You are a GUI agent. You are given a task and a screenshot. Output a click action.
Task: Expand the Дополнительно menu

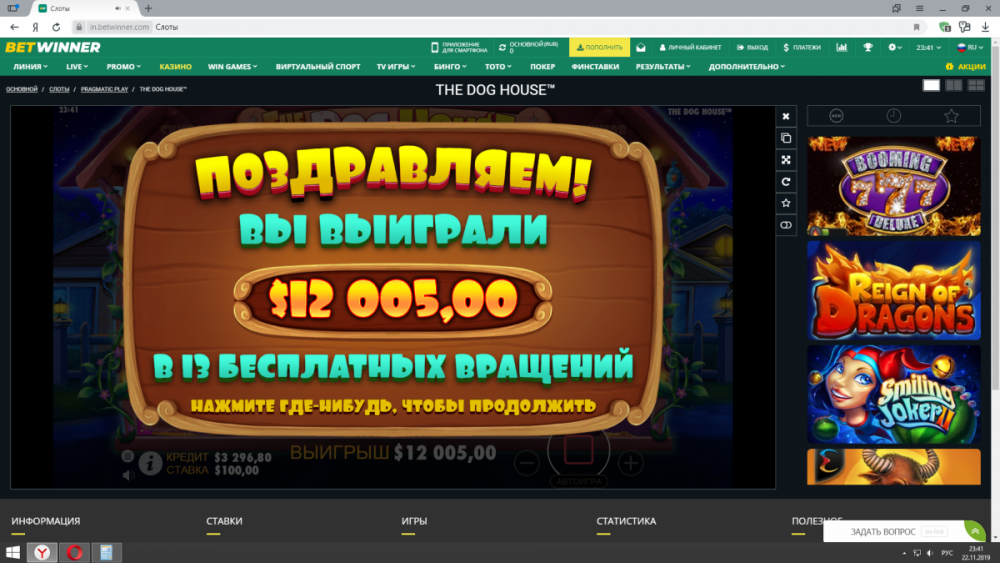pos(746,66)
